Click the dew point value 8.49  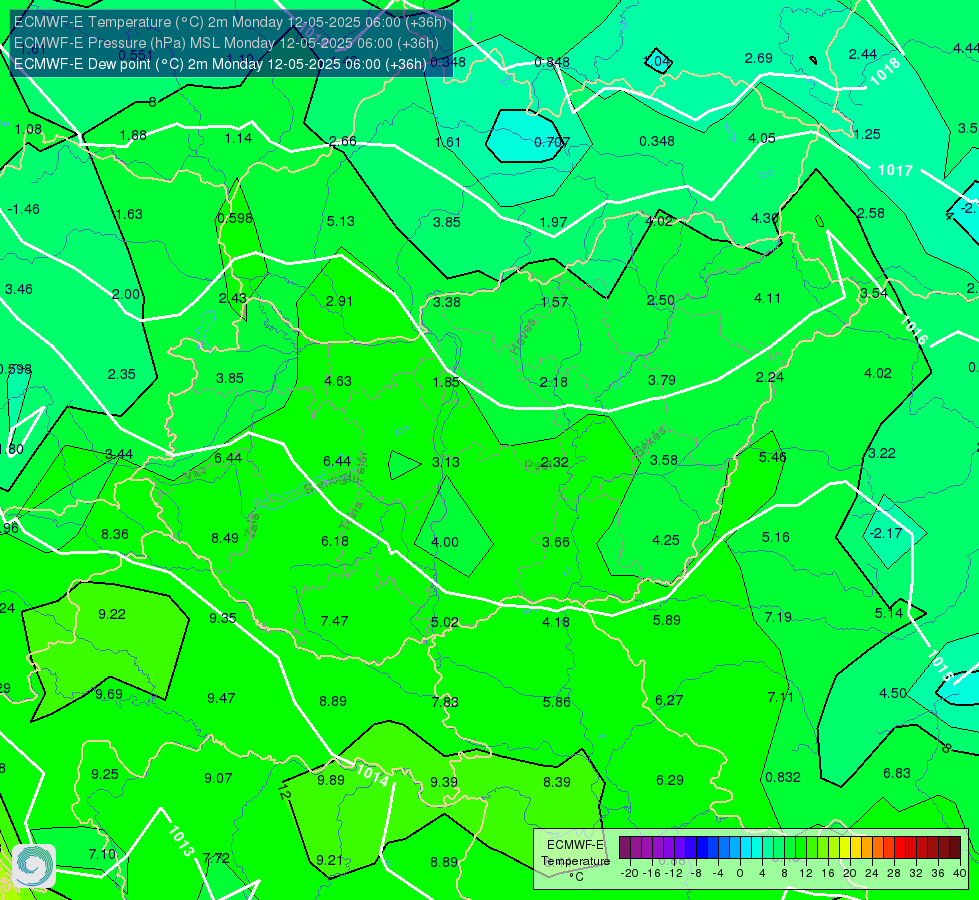click(225, 538)
